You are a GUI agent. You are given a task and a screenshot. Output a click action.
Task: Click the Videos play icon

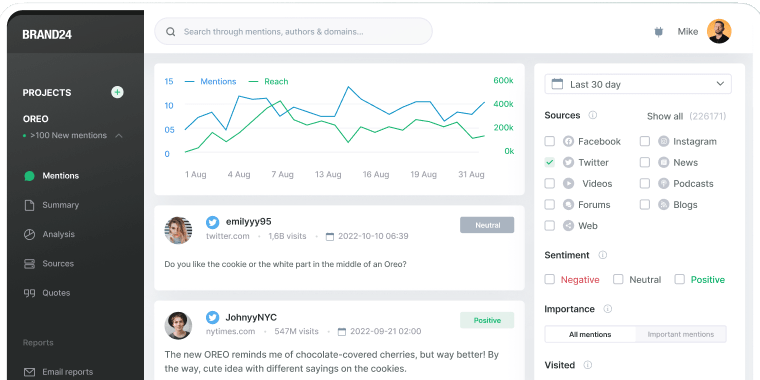tap(569, 184)
